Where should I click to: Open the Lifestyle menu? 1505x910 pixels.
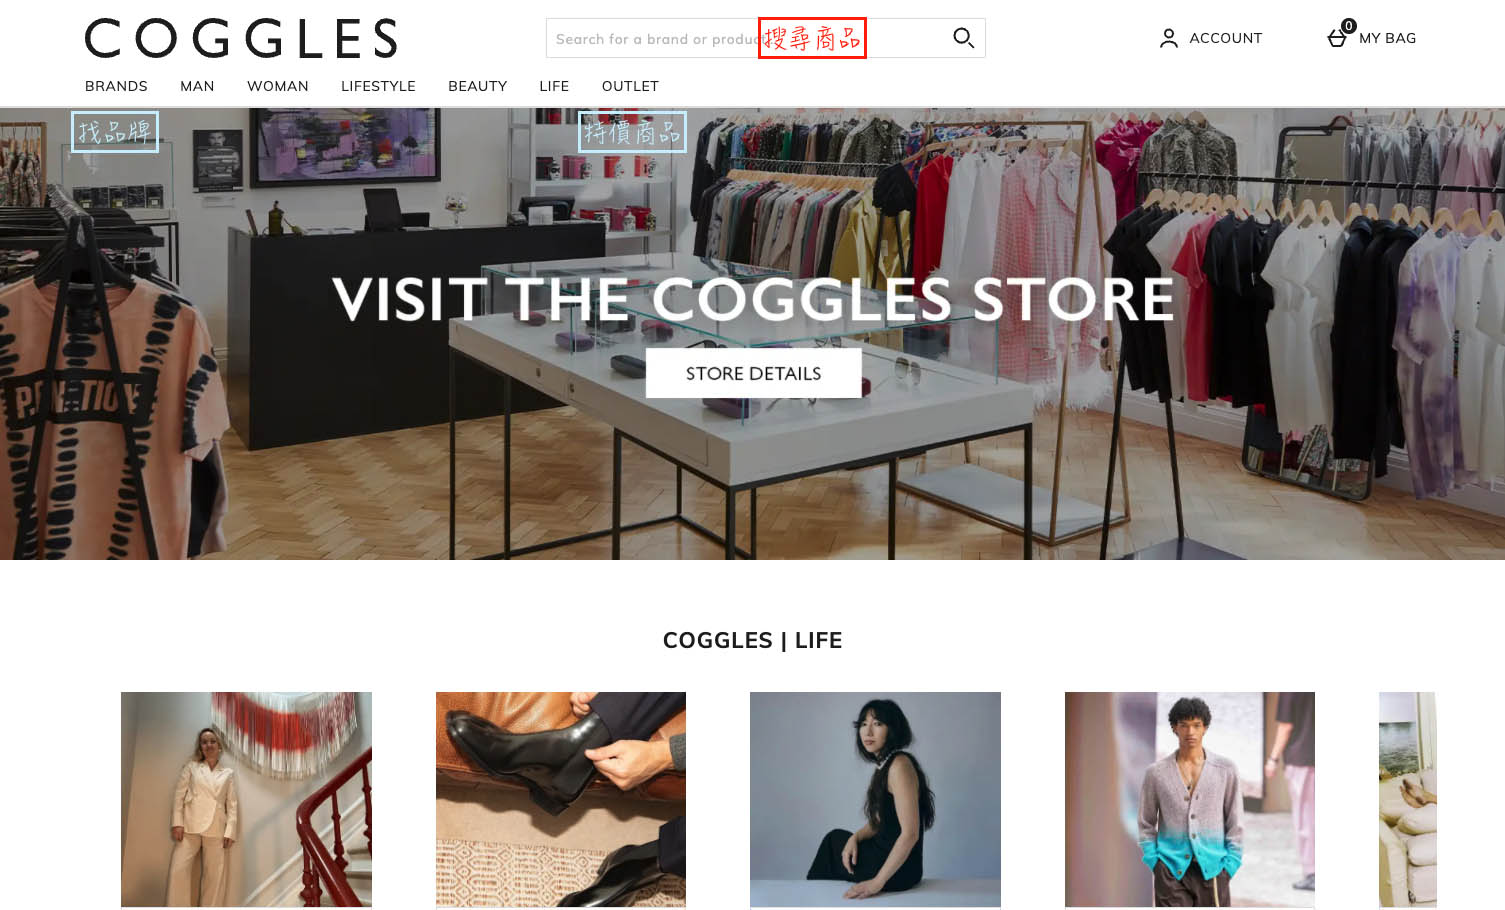coord(378,86)
